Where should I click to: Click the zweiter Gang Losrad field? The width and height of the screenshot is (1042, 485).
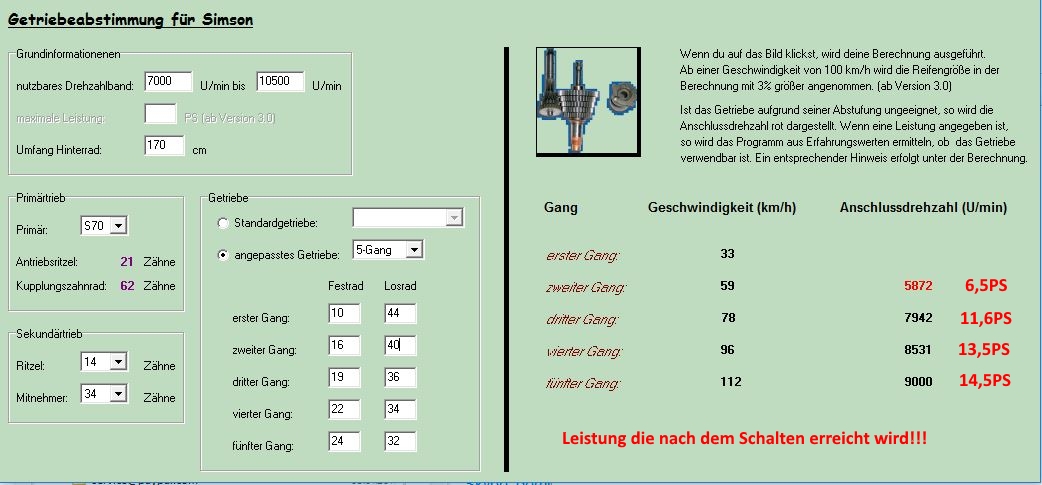399,346
